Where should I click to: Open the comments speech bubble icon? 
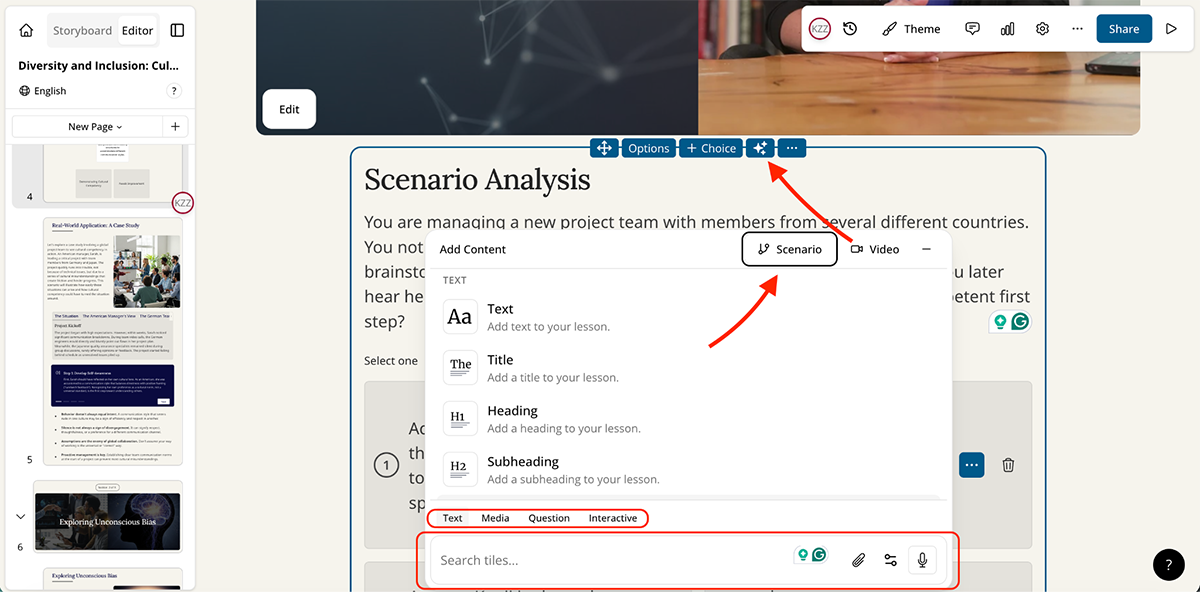pos(972,28)
